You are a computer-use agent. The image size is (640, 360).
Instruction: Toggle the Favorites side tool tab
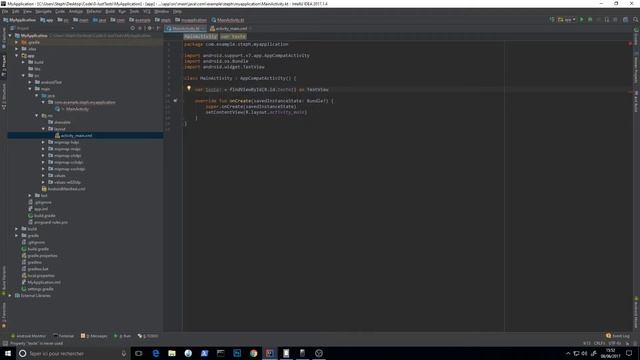(4, 315)
